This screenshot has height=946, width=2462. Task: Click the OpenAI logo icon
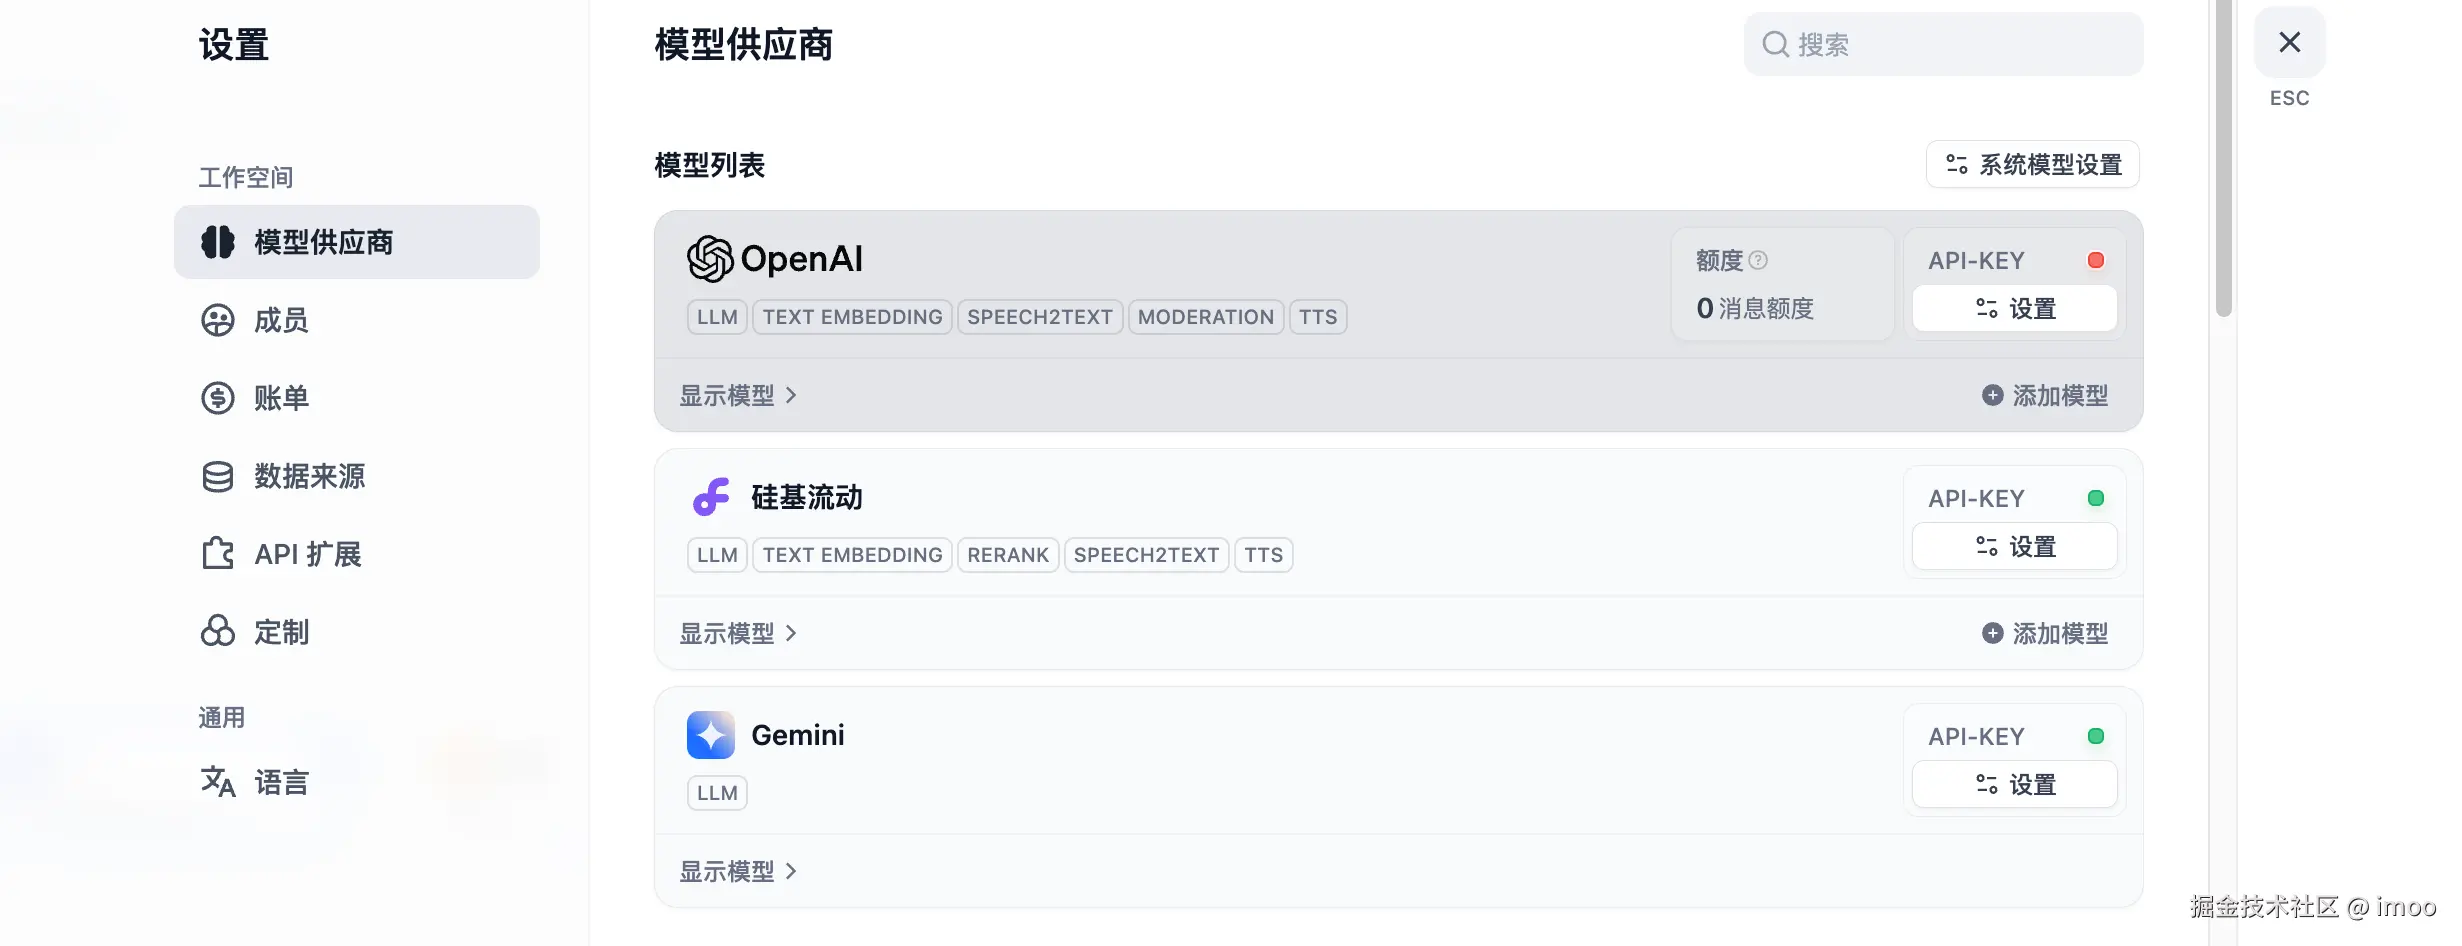point(710,259)
